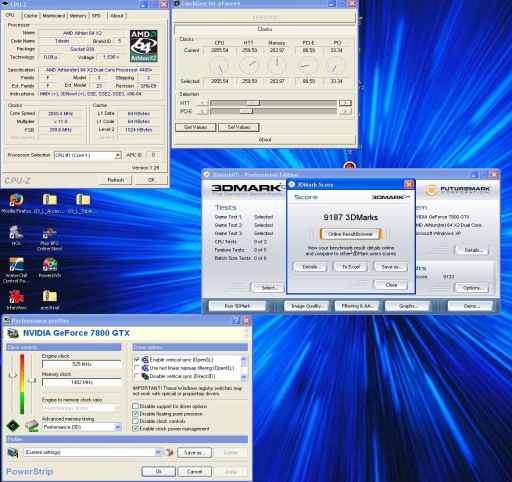Open Processor Selection dropdown in CPU-Z
512x482 pixels.
[117, 155]
